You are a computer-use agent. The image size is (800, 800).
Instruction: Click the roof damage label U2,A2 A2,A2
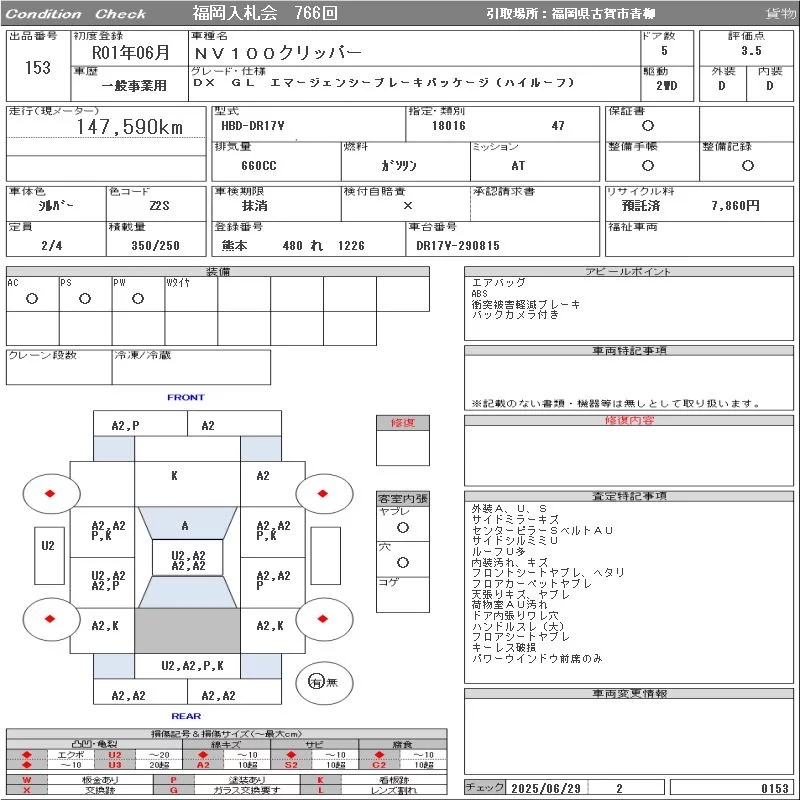pyautogui.click(x=188, y=560)
